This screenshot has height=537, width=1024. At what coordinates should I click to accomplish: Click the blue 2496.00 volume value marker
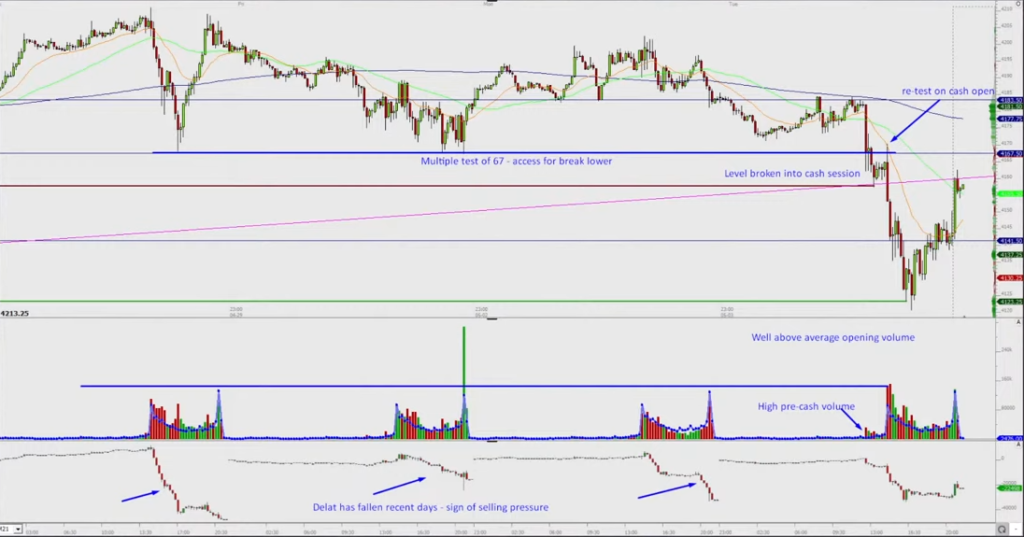tap(1009, 438)
